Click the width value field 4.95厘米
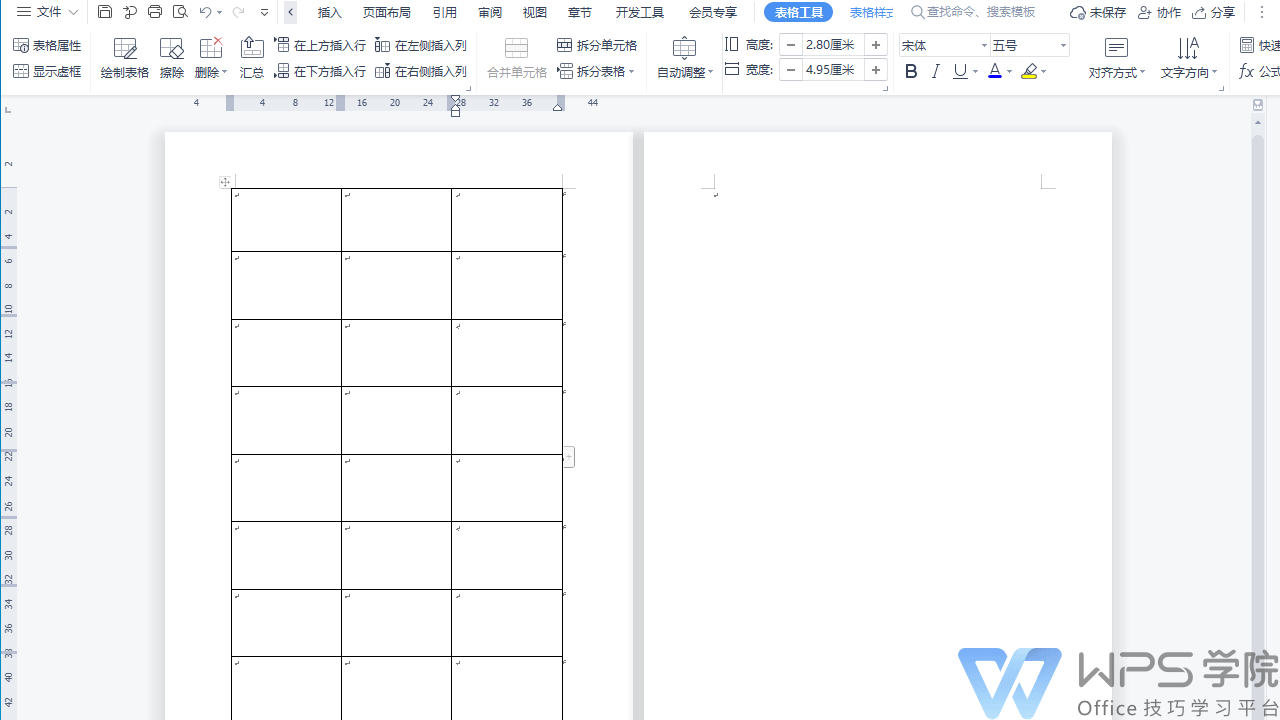Screen dimensions: 1280x720 coord(832,70)
